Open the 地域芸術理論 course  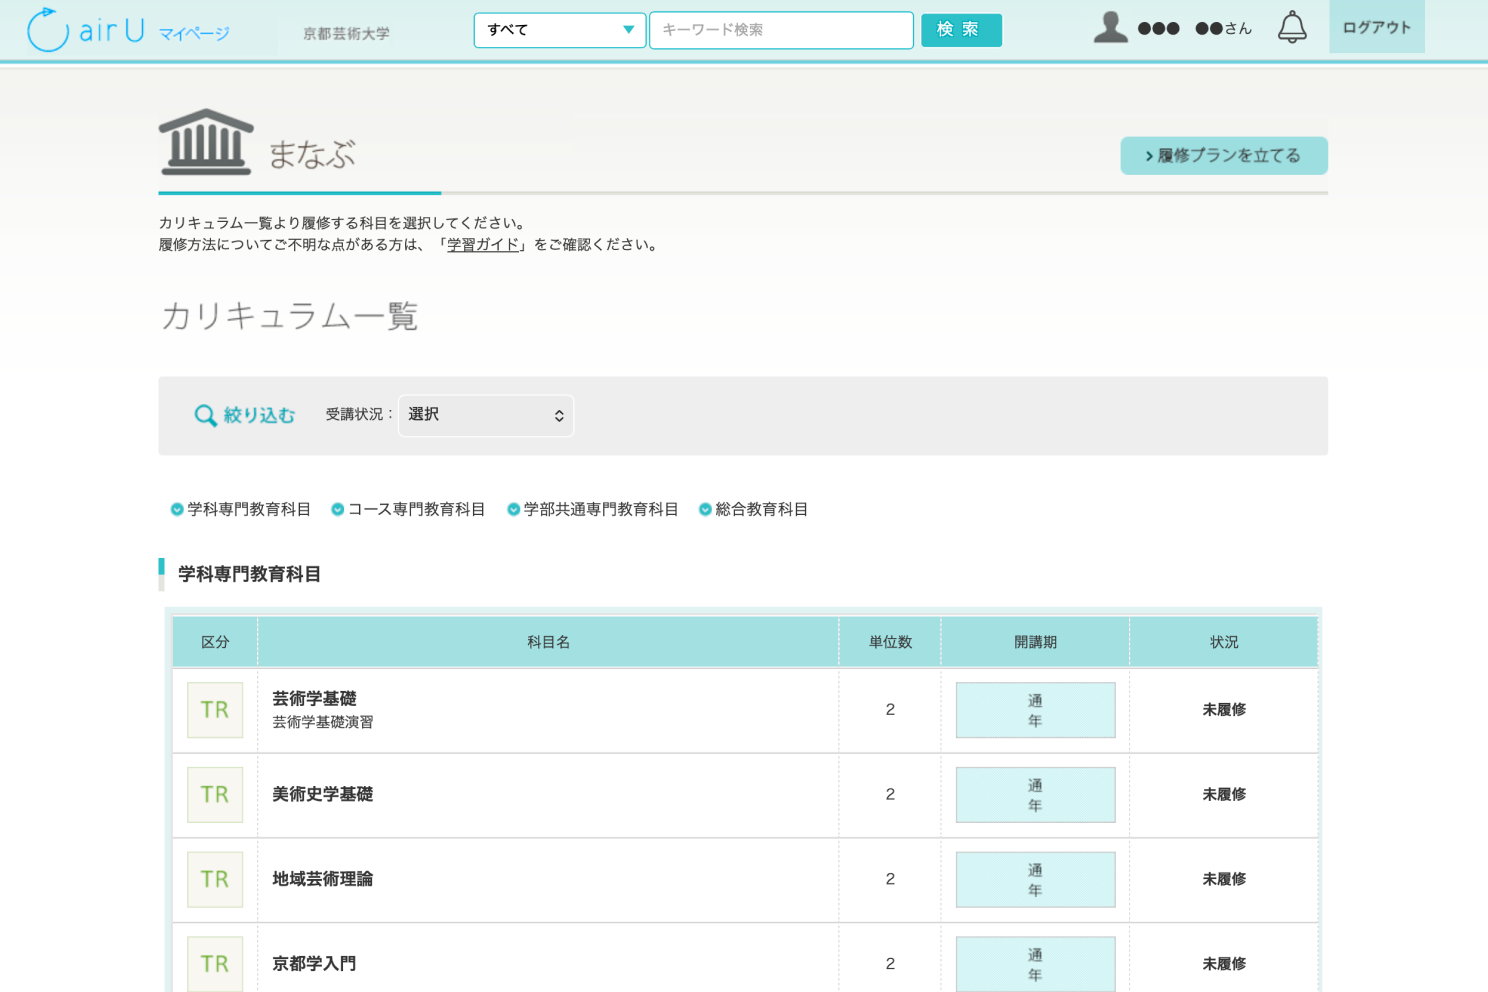[322, 880]
